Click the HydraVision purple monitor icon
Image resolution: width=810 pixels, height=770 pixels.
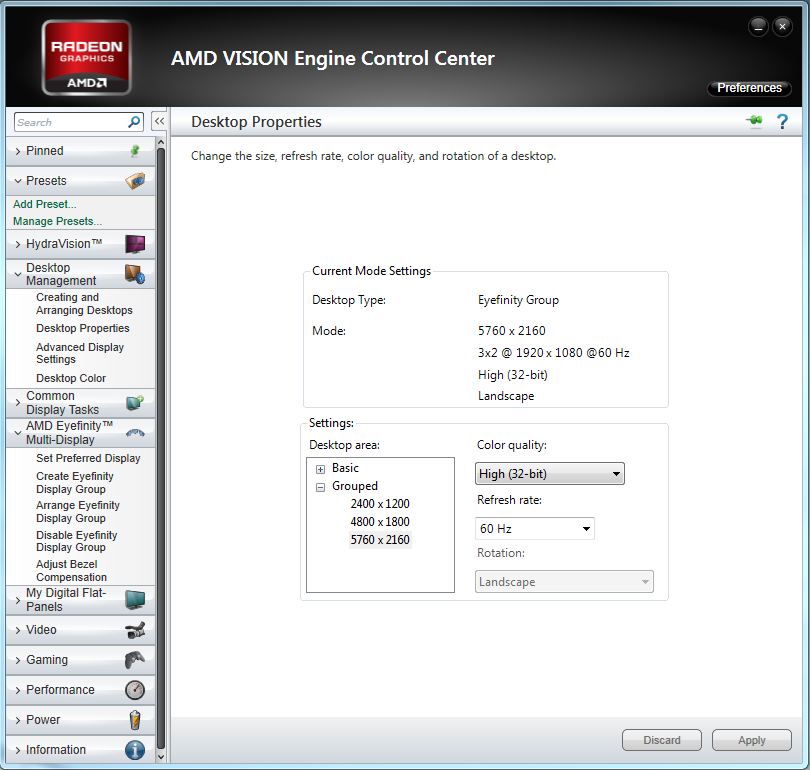point(135,244)
